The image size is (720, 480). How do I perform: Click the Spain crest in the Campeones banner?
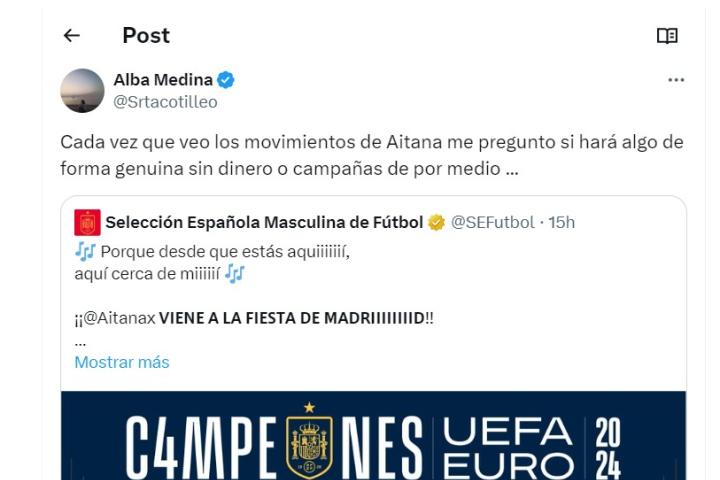[309, 440]
